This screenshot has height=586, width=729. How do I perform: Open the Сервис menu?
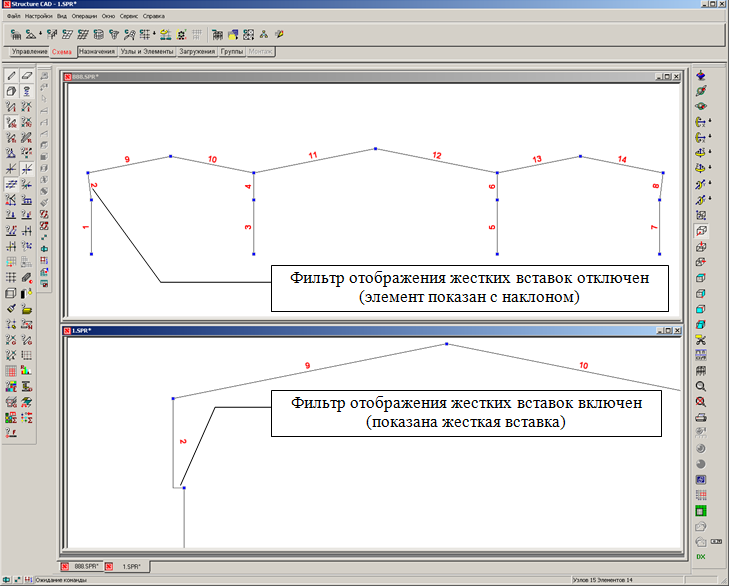(x=130, y=18)
